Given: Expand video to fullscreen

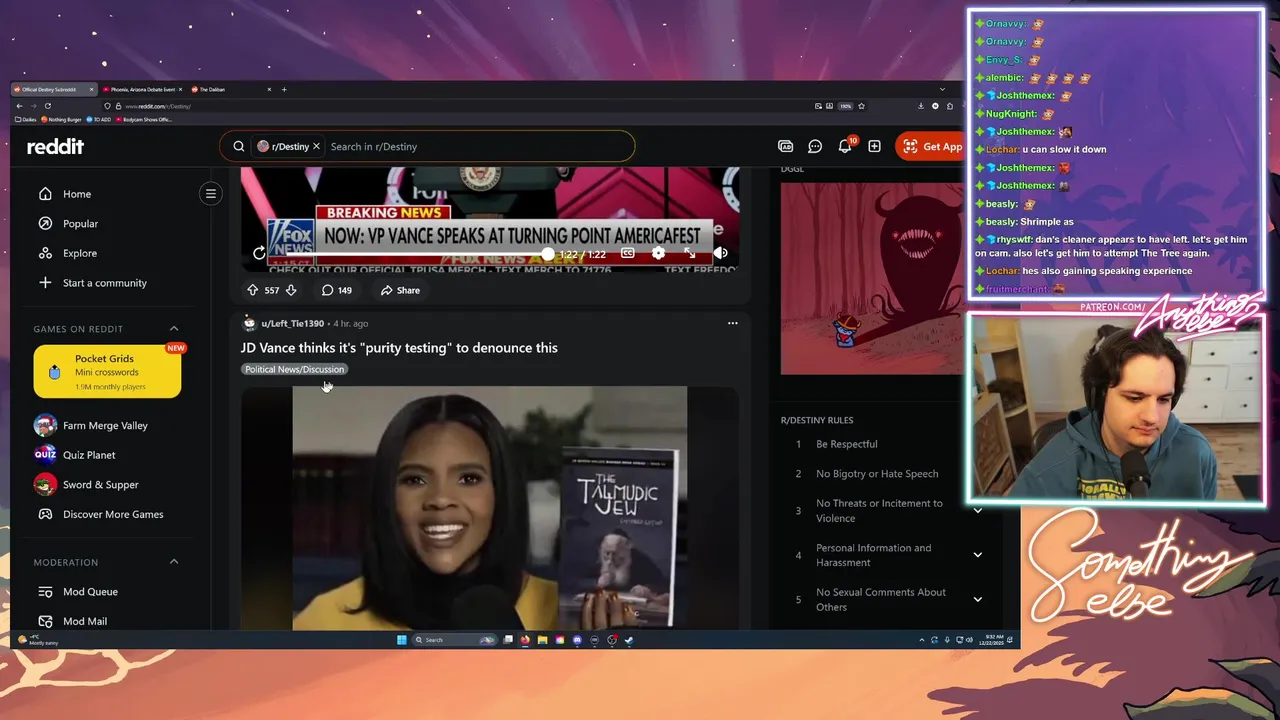Looking at the screenshot, I should tap(689, 254).
